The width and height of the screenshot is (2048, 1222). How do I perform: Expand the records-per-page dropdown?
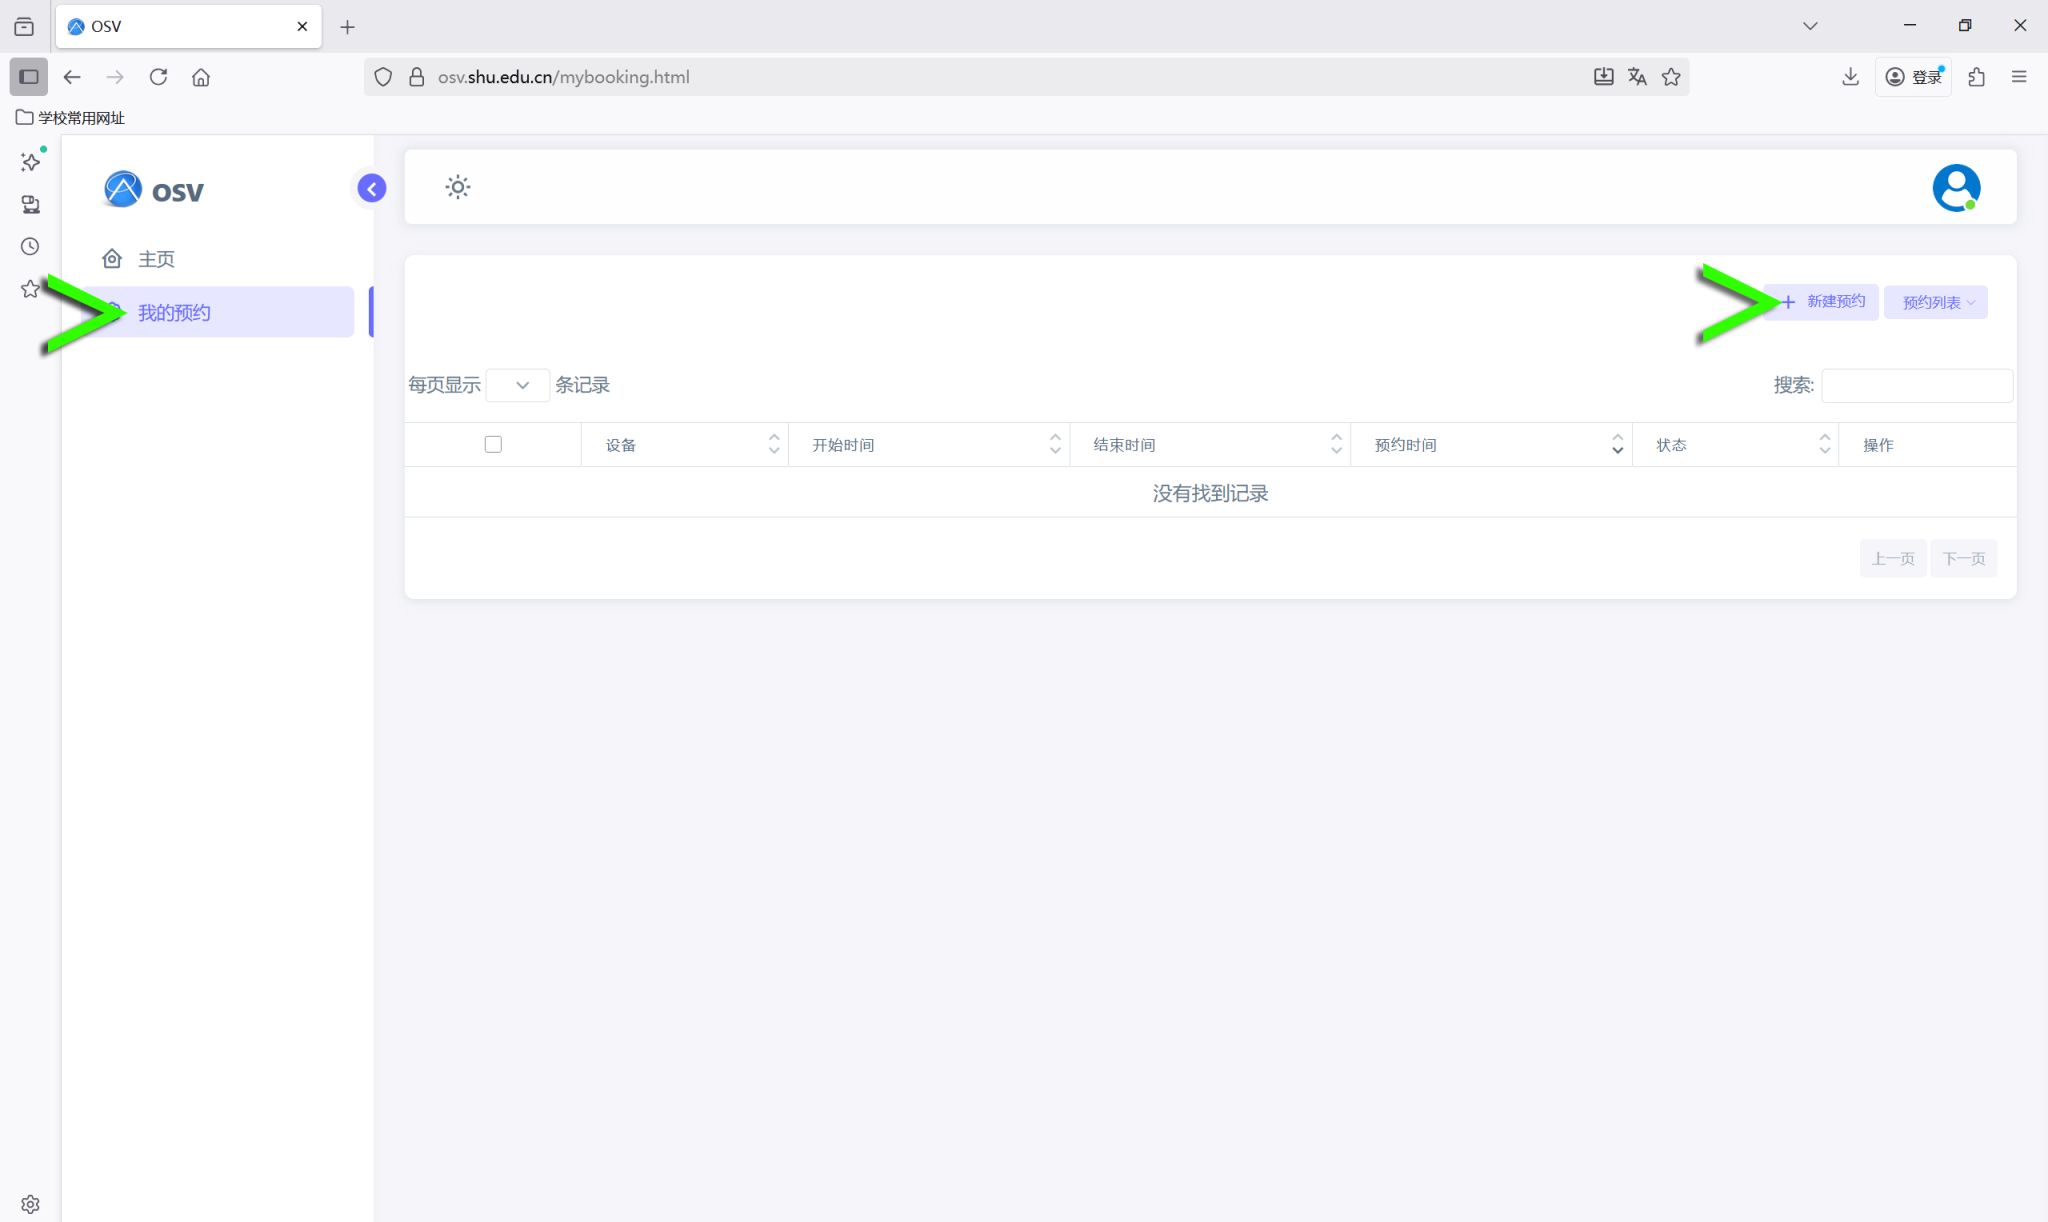[517, 385]
